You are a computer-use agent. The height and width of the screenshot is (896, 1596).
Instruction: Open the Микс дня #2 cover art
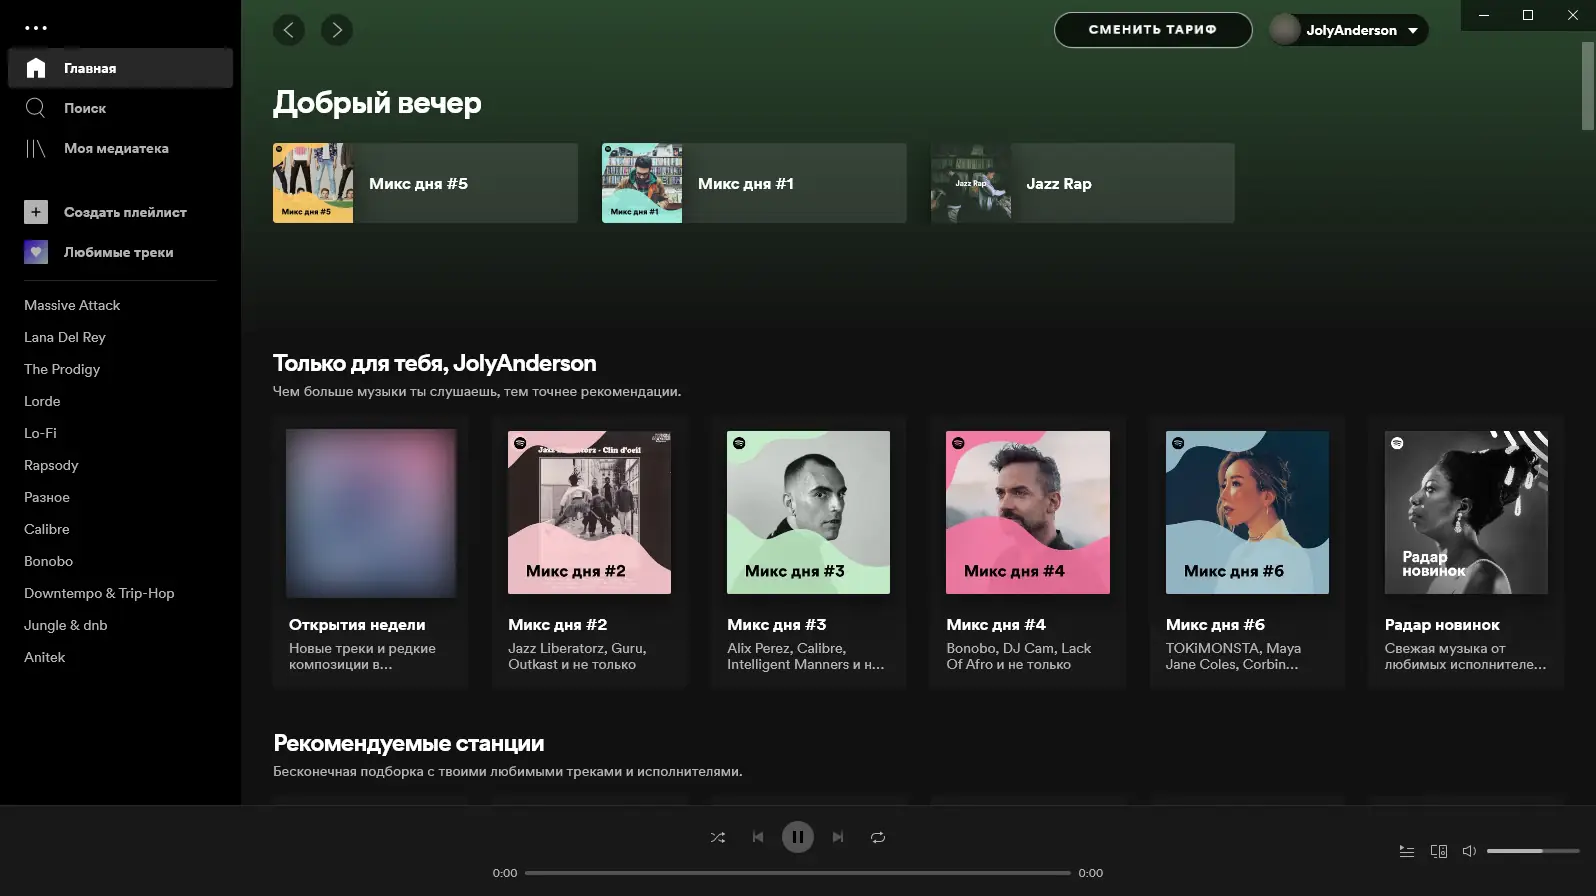590,513
